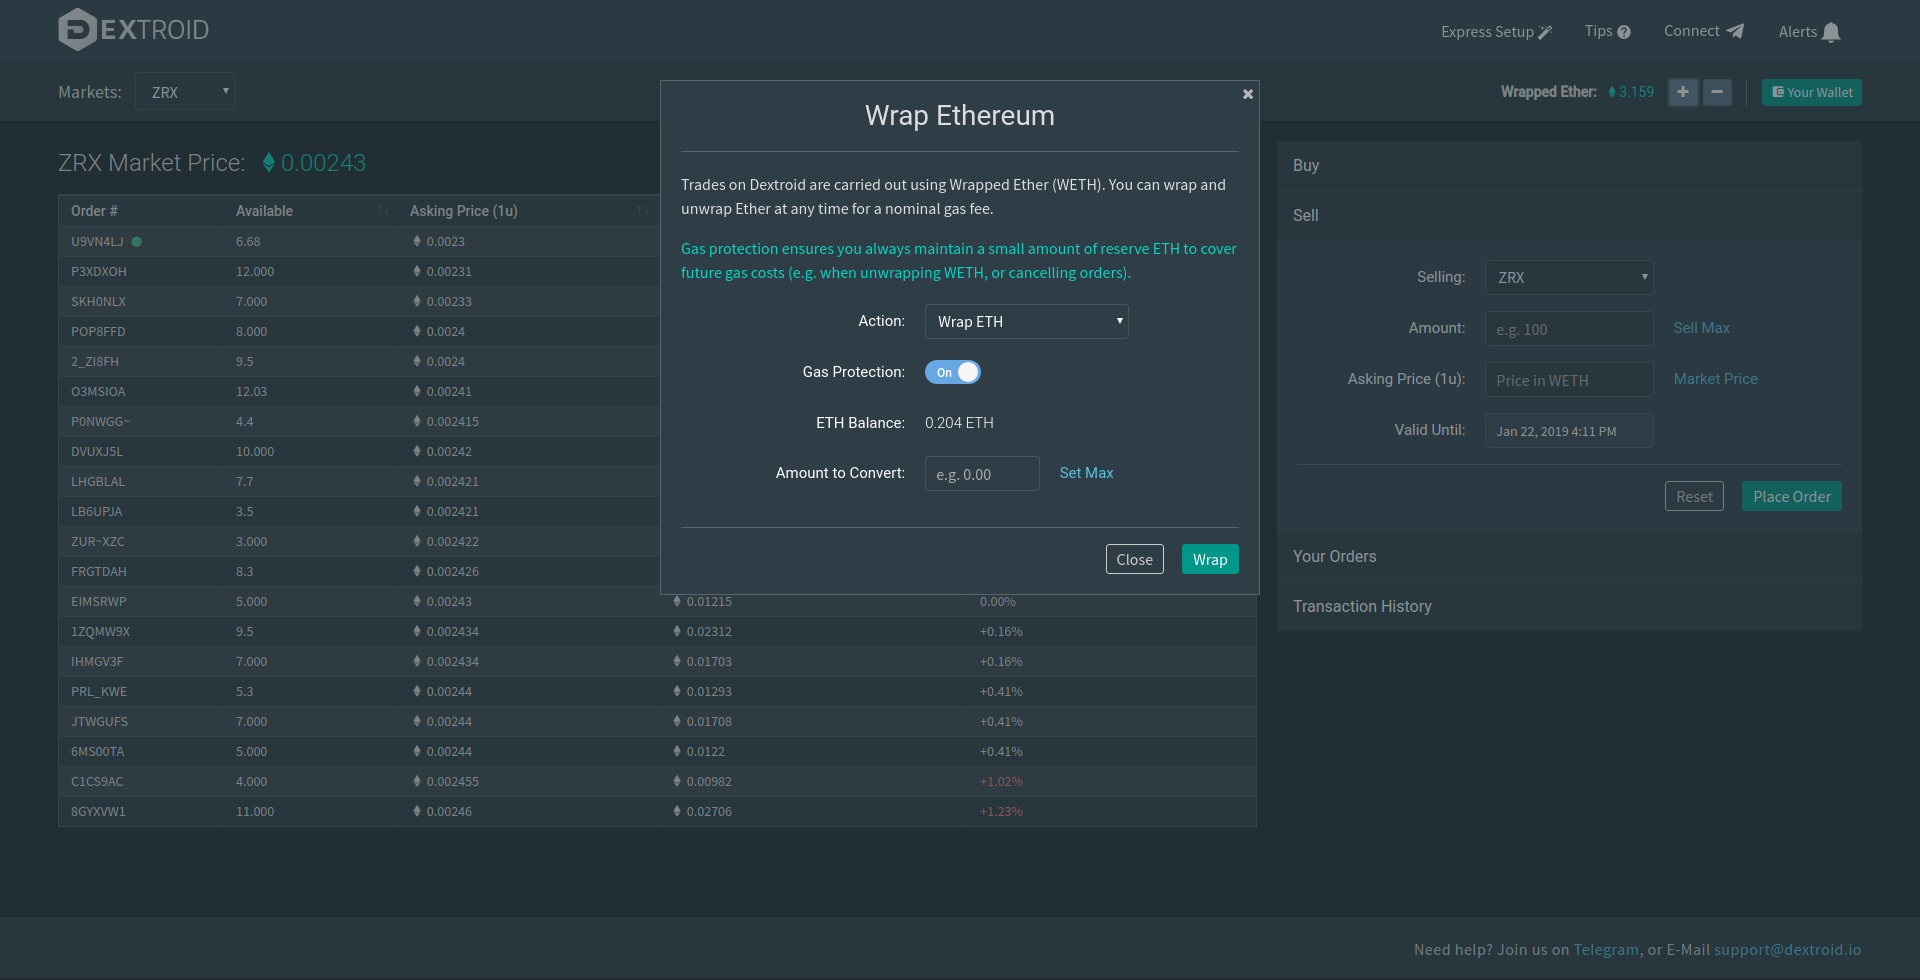Click plus button to wrap Ether
This screenshot has height=980, width=1920.
1683,92
